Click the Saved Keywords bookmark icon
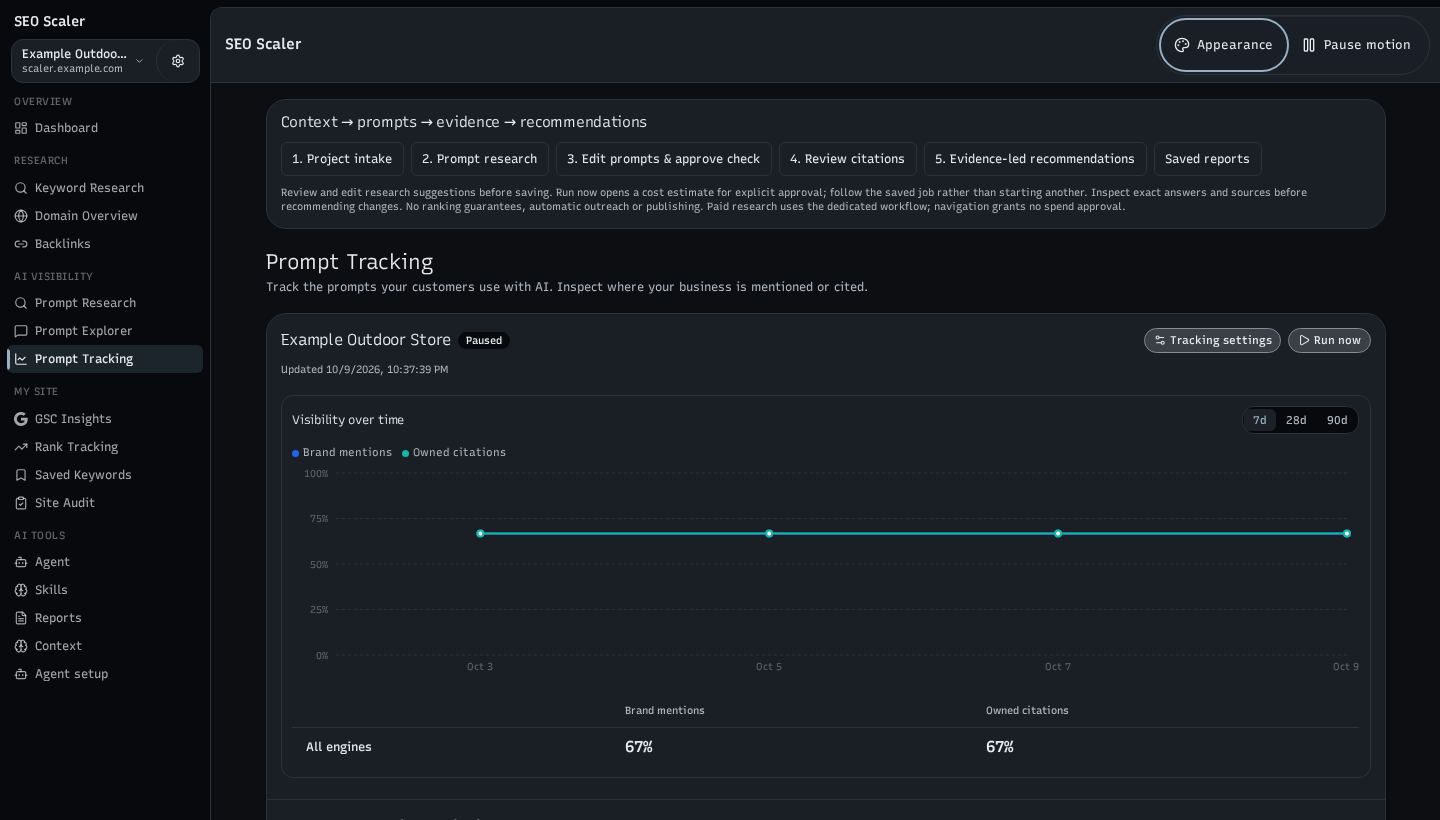This screenshot has height=820, width=1440. click(x=21, y=475)
